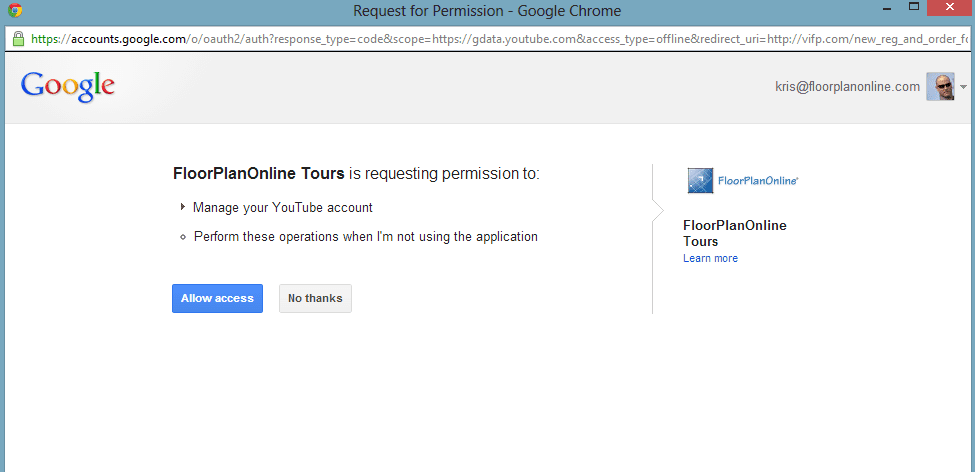975x472 pixels.
Task: Open the account dropdown arrow beside the avatar
Action: tap(964, 88)
